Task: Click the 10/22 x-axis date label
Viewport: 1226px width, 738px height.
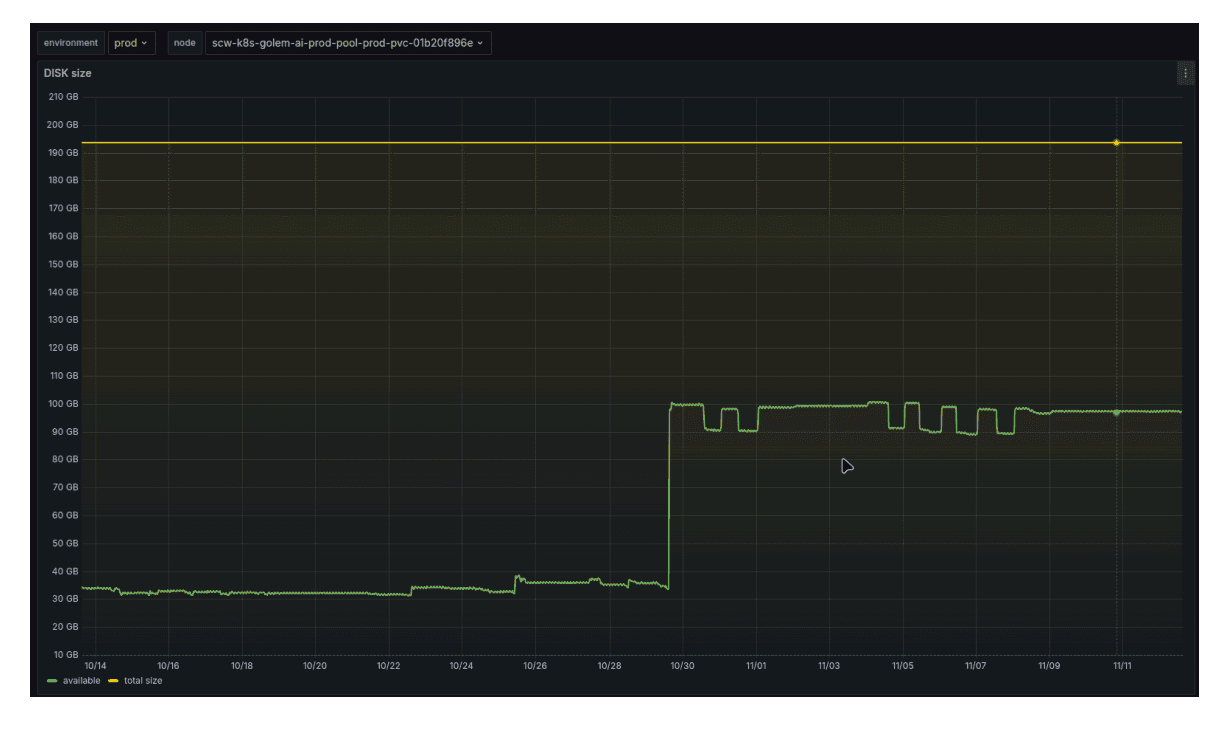Action: 389,665
